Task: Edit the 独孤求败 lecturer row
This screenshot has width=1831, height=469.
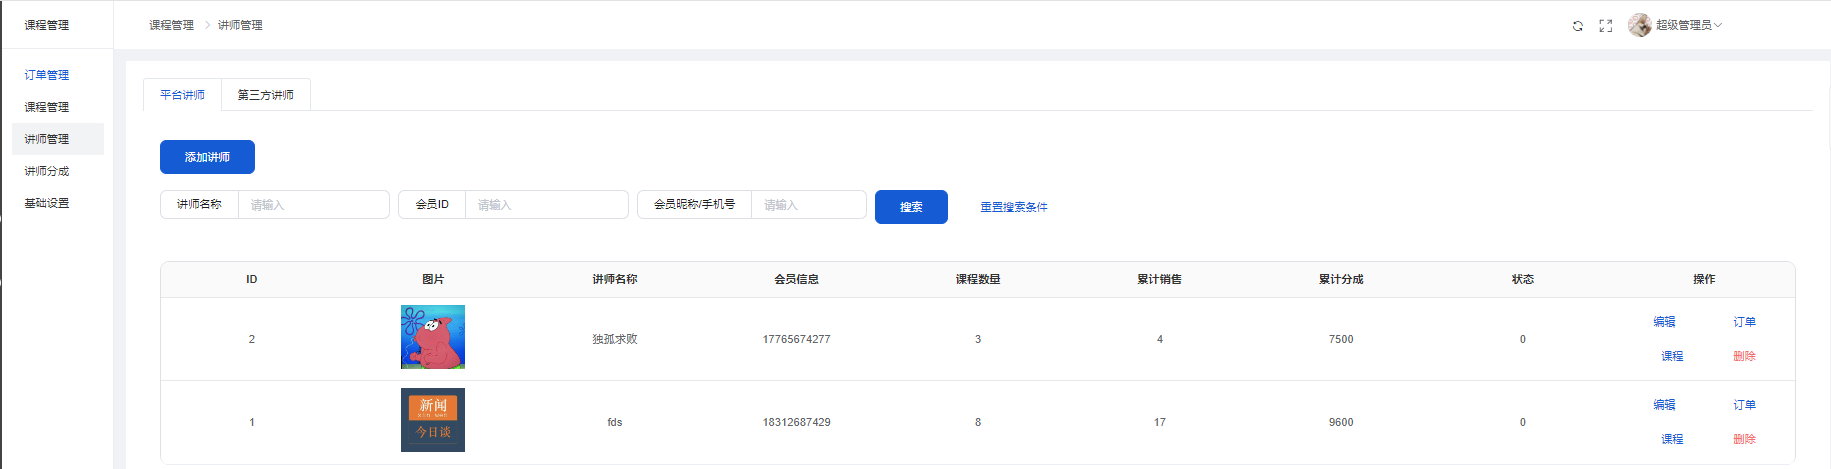Action: coord(1664,322)
